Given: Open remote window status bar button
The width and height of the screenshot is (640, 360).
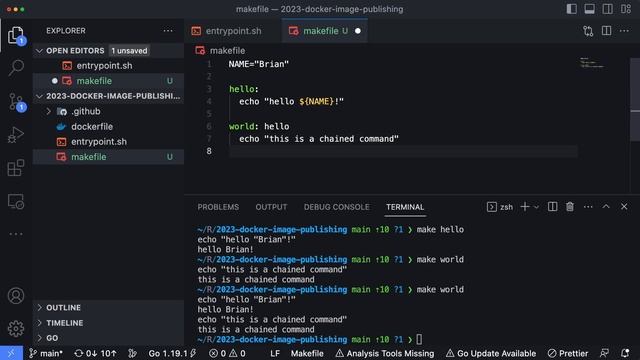Looking at the screenshot, I should [x=11, y=353].
